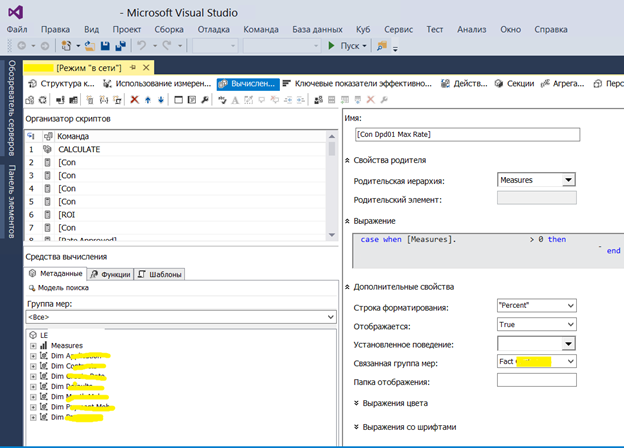This screenshot has width=624, height=448.
Task: Open the База данных menu
Action: pos(317,29)
